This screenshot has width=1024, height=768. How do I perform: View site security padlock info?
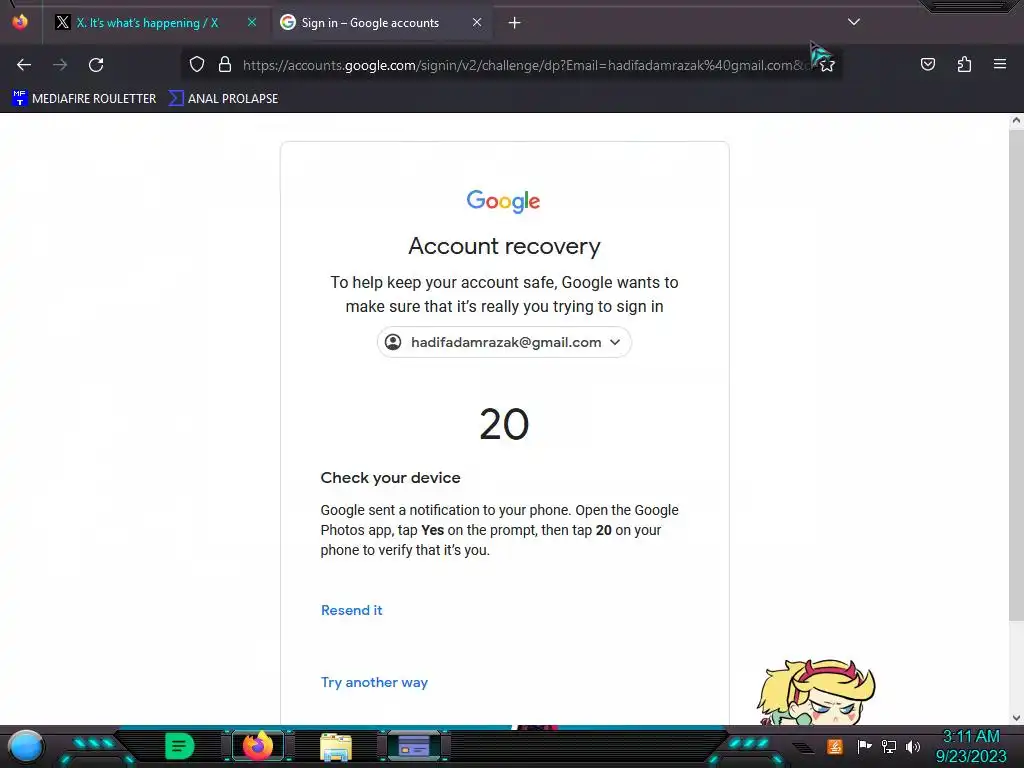225,64
